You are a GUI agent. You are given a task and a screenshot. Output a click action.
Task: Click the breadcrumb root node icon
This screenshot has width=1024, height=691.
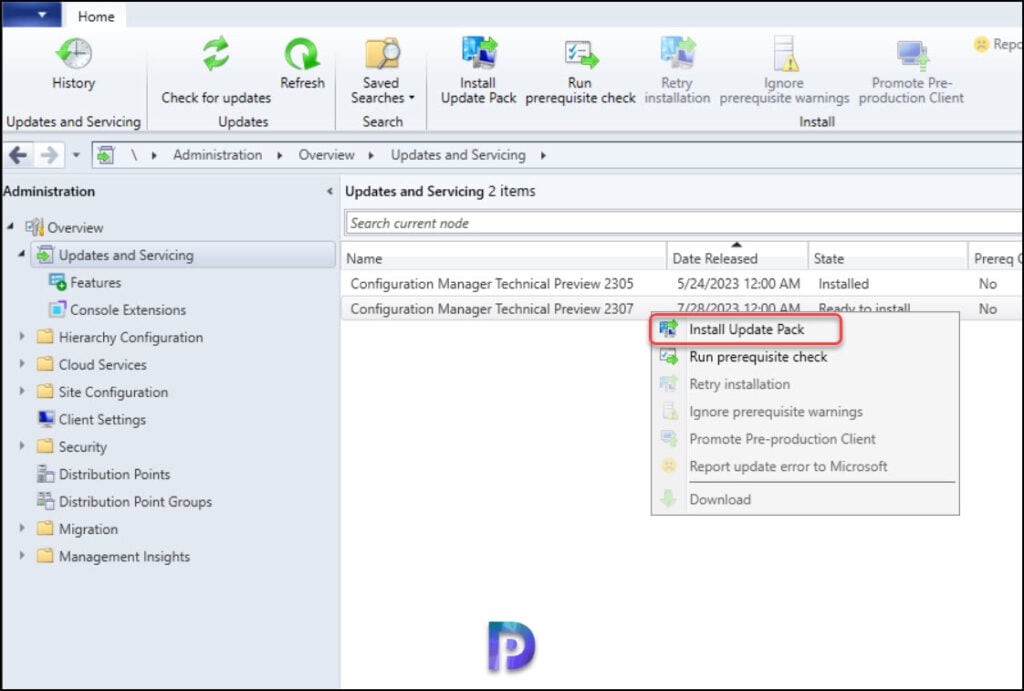pyautogui.click(x=106, y=155)
